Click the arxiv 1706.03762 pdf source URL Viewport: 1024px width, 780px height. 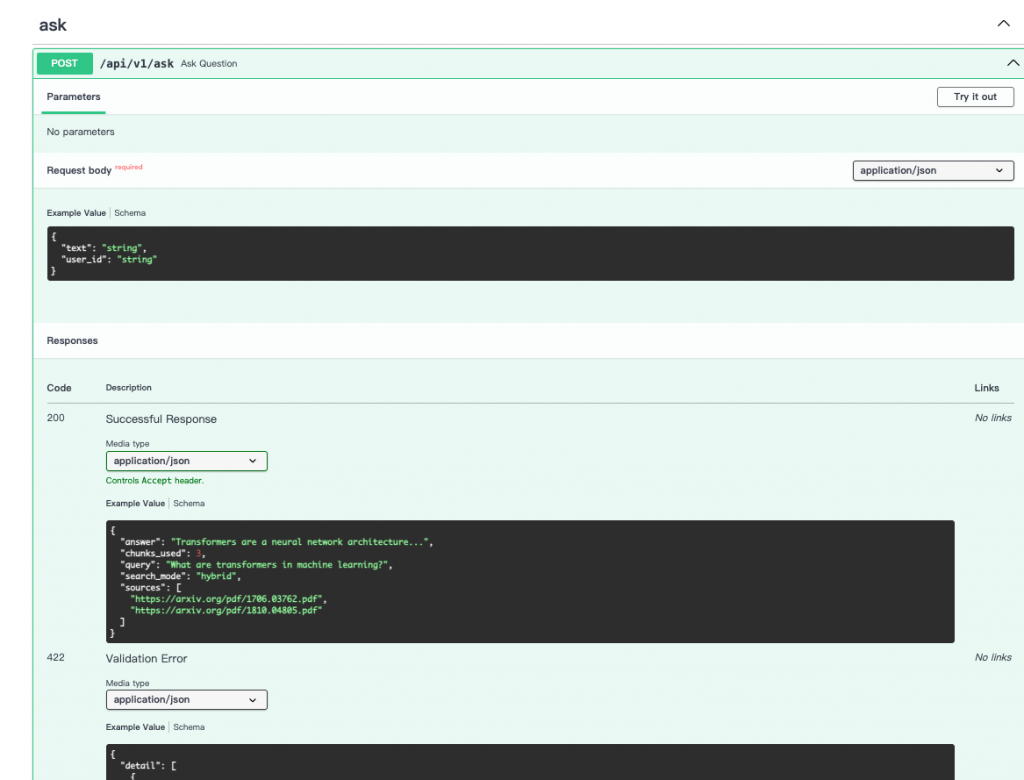coord(226,599)
